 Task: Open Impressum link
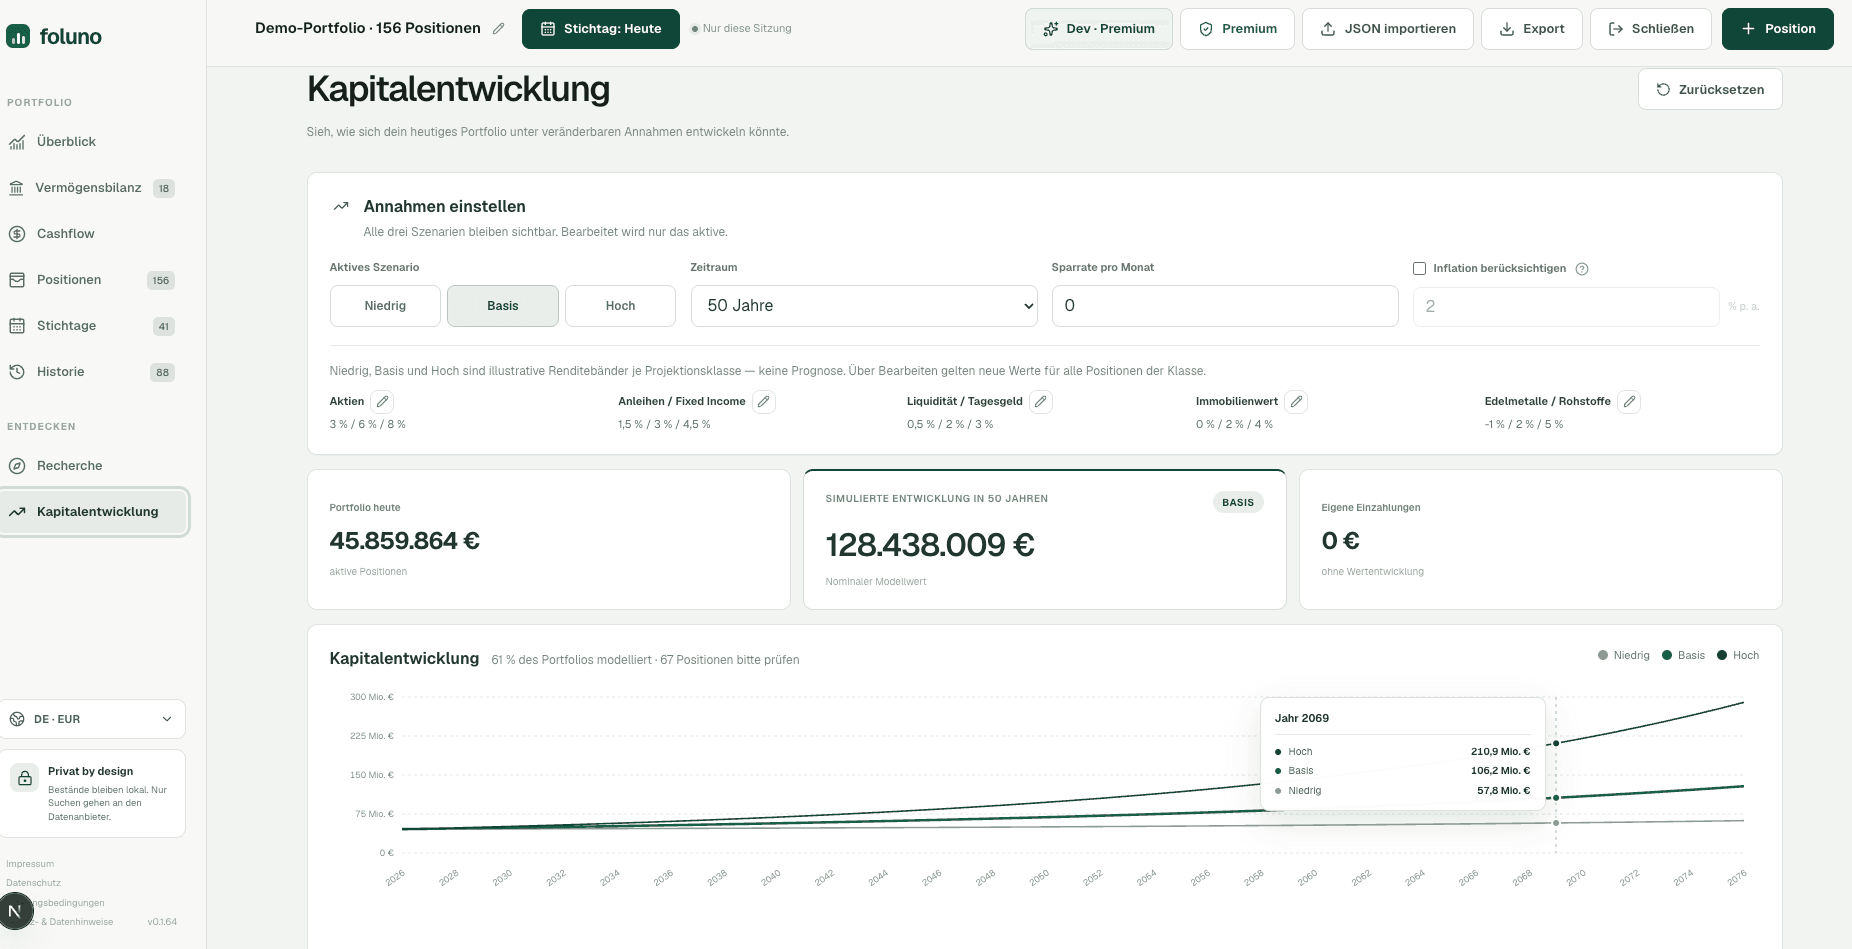click(30, 864)
